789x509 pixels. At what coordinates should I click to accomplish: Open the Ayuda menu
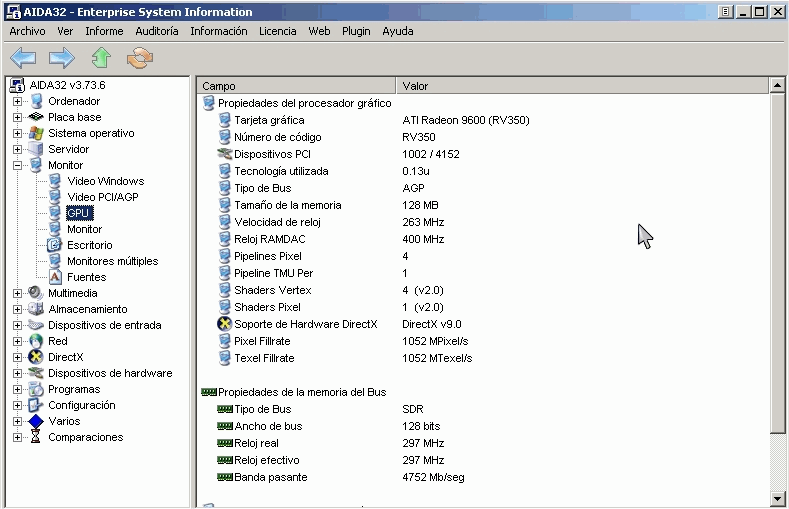click(398, 31)
